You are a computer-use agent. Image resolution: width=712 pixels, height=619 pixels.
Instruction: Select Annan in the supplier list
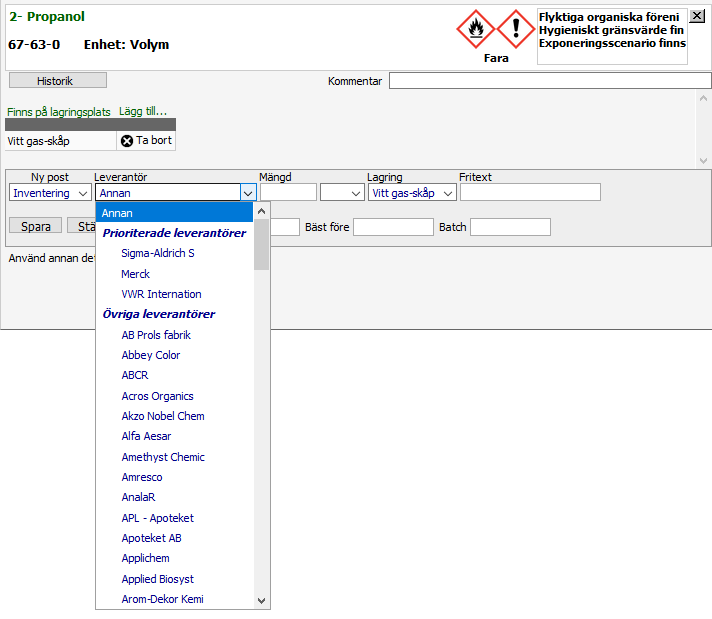point(174,213)
